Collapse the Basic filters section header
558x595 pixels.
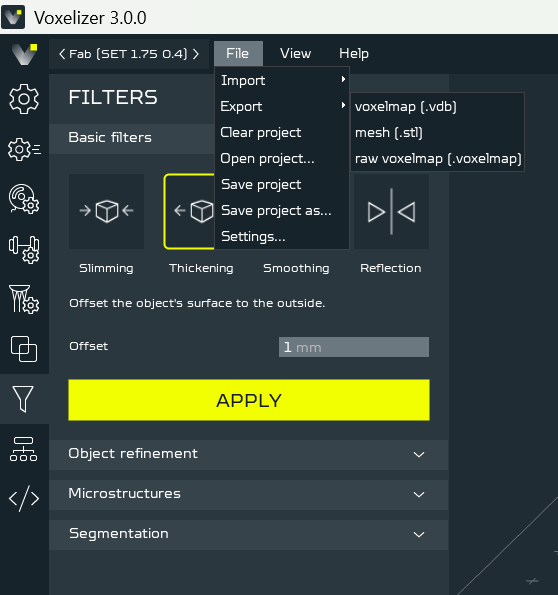132,138
